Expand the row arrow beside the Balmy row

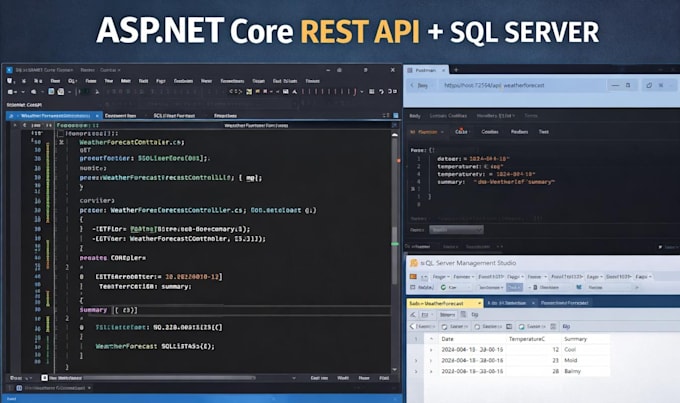coord(431,371)
